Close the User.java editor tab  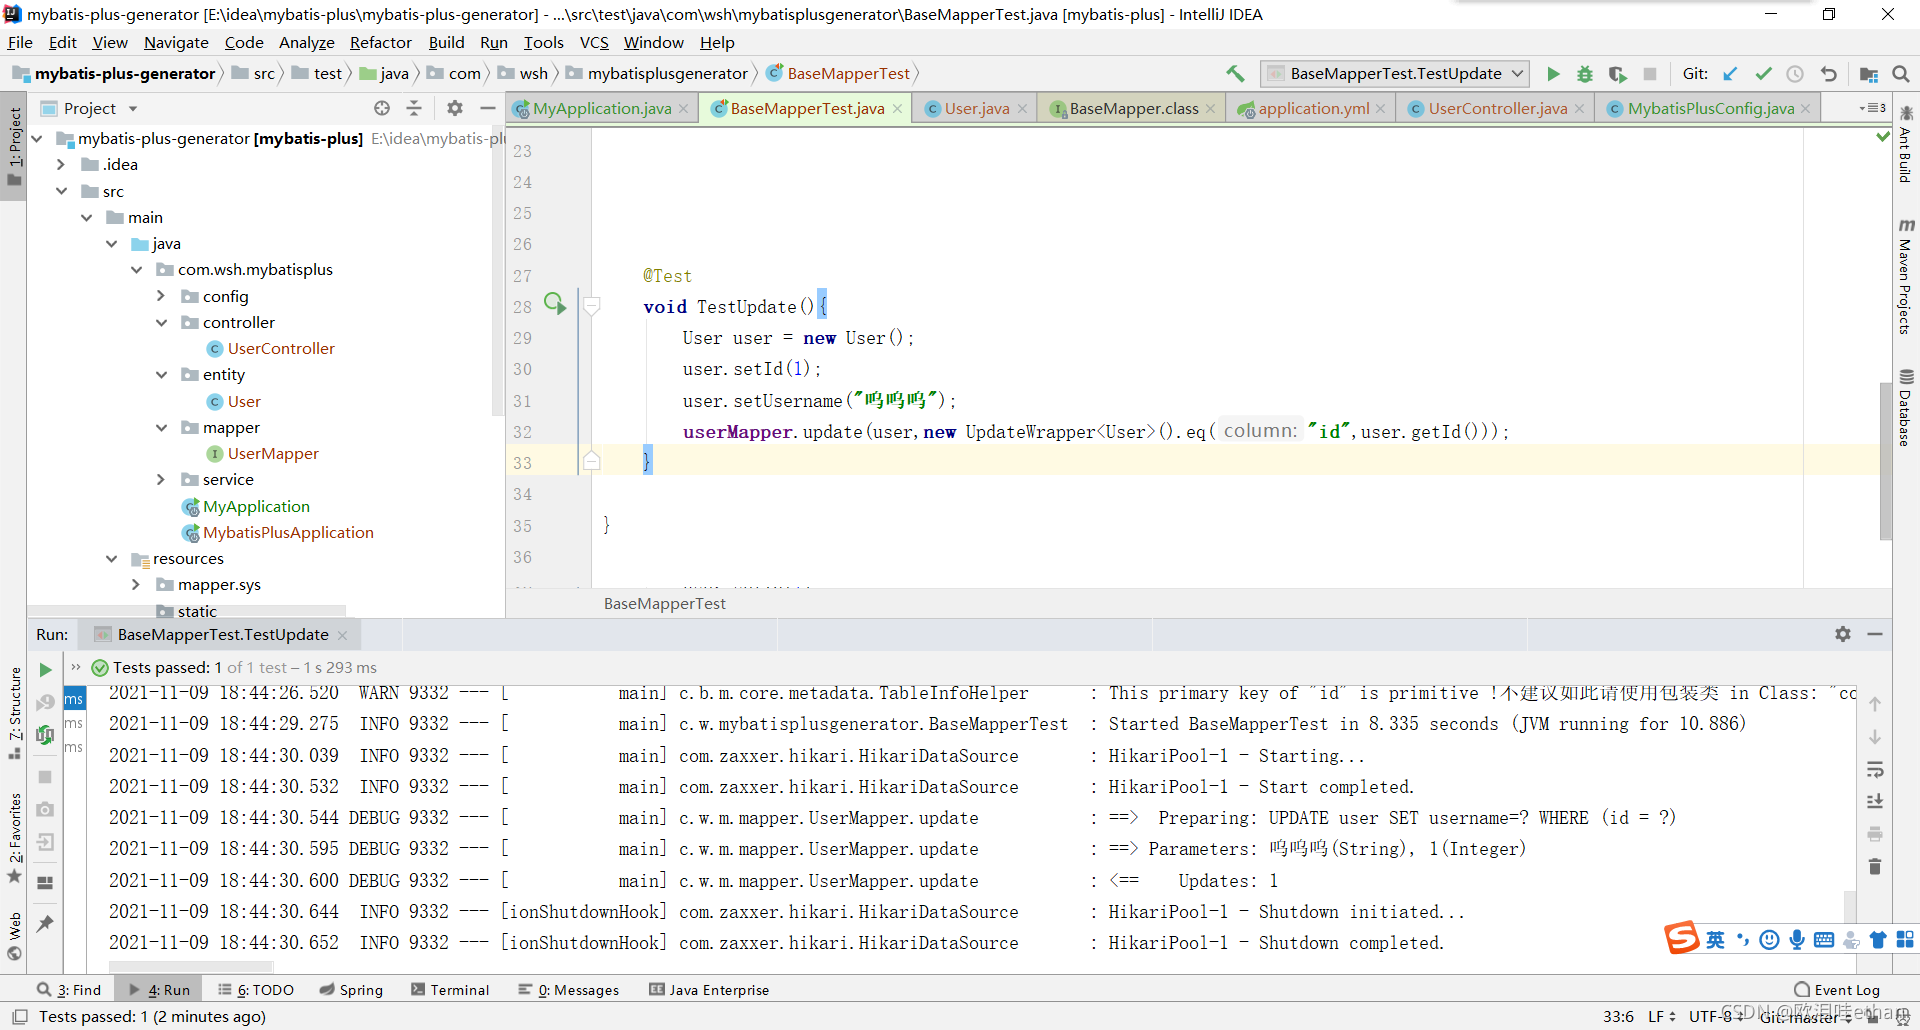(x=1022, y=108)
